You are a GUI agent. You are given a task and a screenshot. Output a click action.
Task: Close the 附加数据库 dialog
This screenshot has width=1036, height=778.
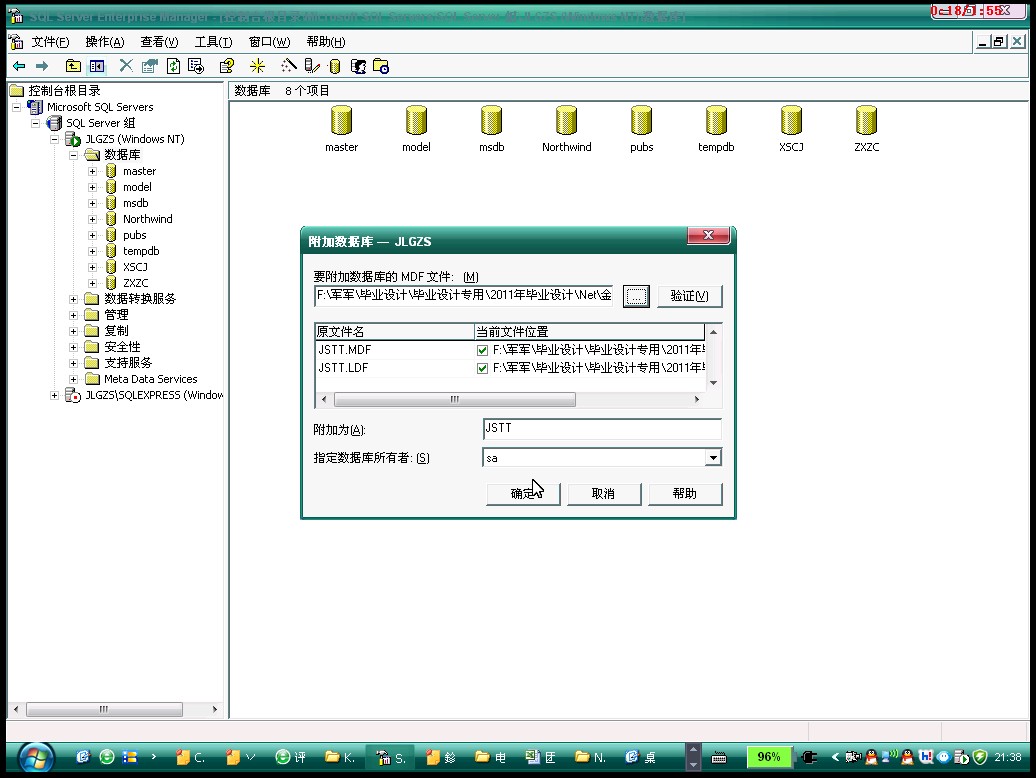[708, 235]
